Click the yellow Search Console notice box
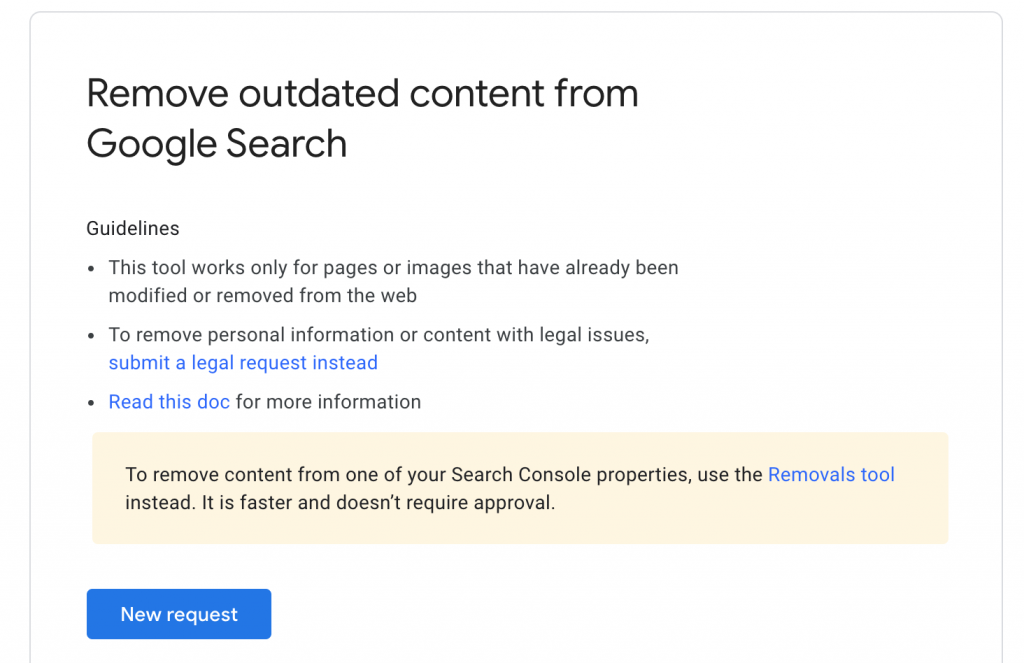The width and height of the screenshot is (1024, 663). click(520, 487)
